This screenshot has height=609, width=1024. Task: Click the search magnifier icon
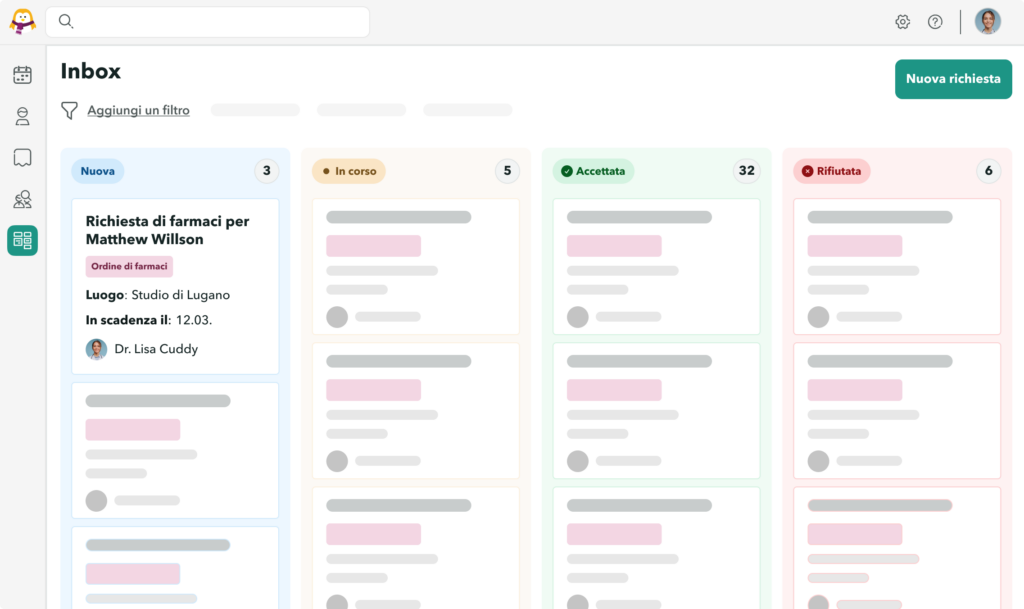65,21
